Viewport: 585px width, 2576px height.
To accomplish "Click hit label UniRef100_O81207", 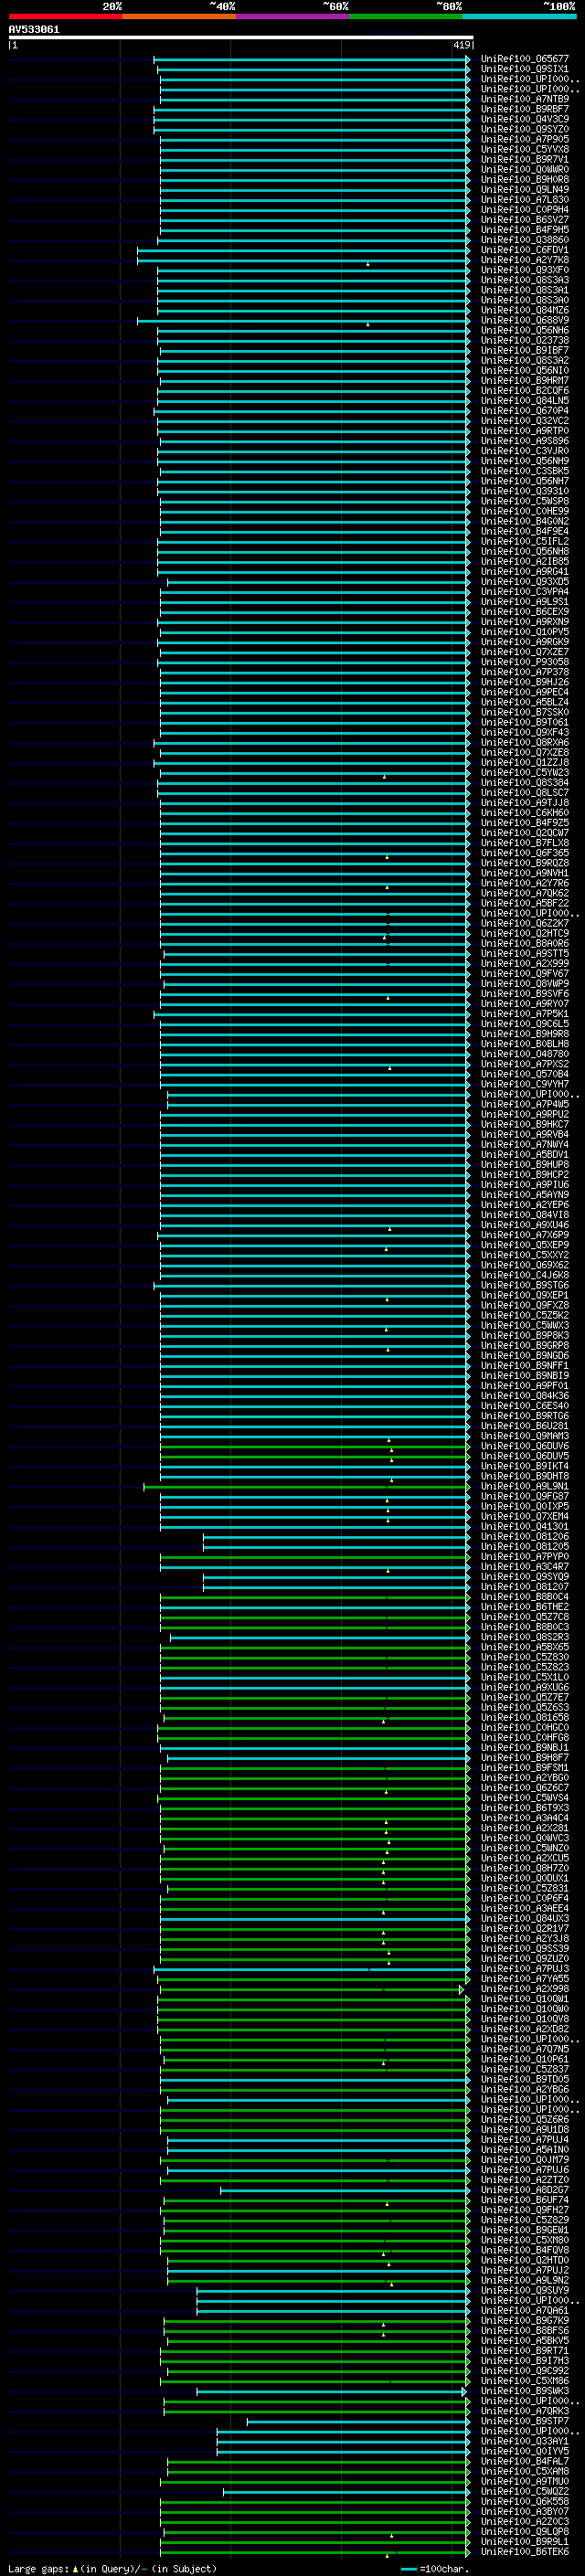I will click(525, 1586).
